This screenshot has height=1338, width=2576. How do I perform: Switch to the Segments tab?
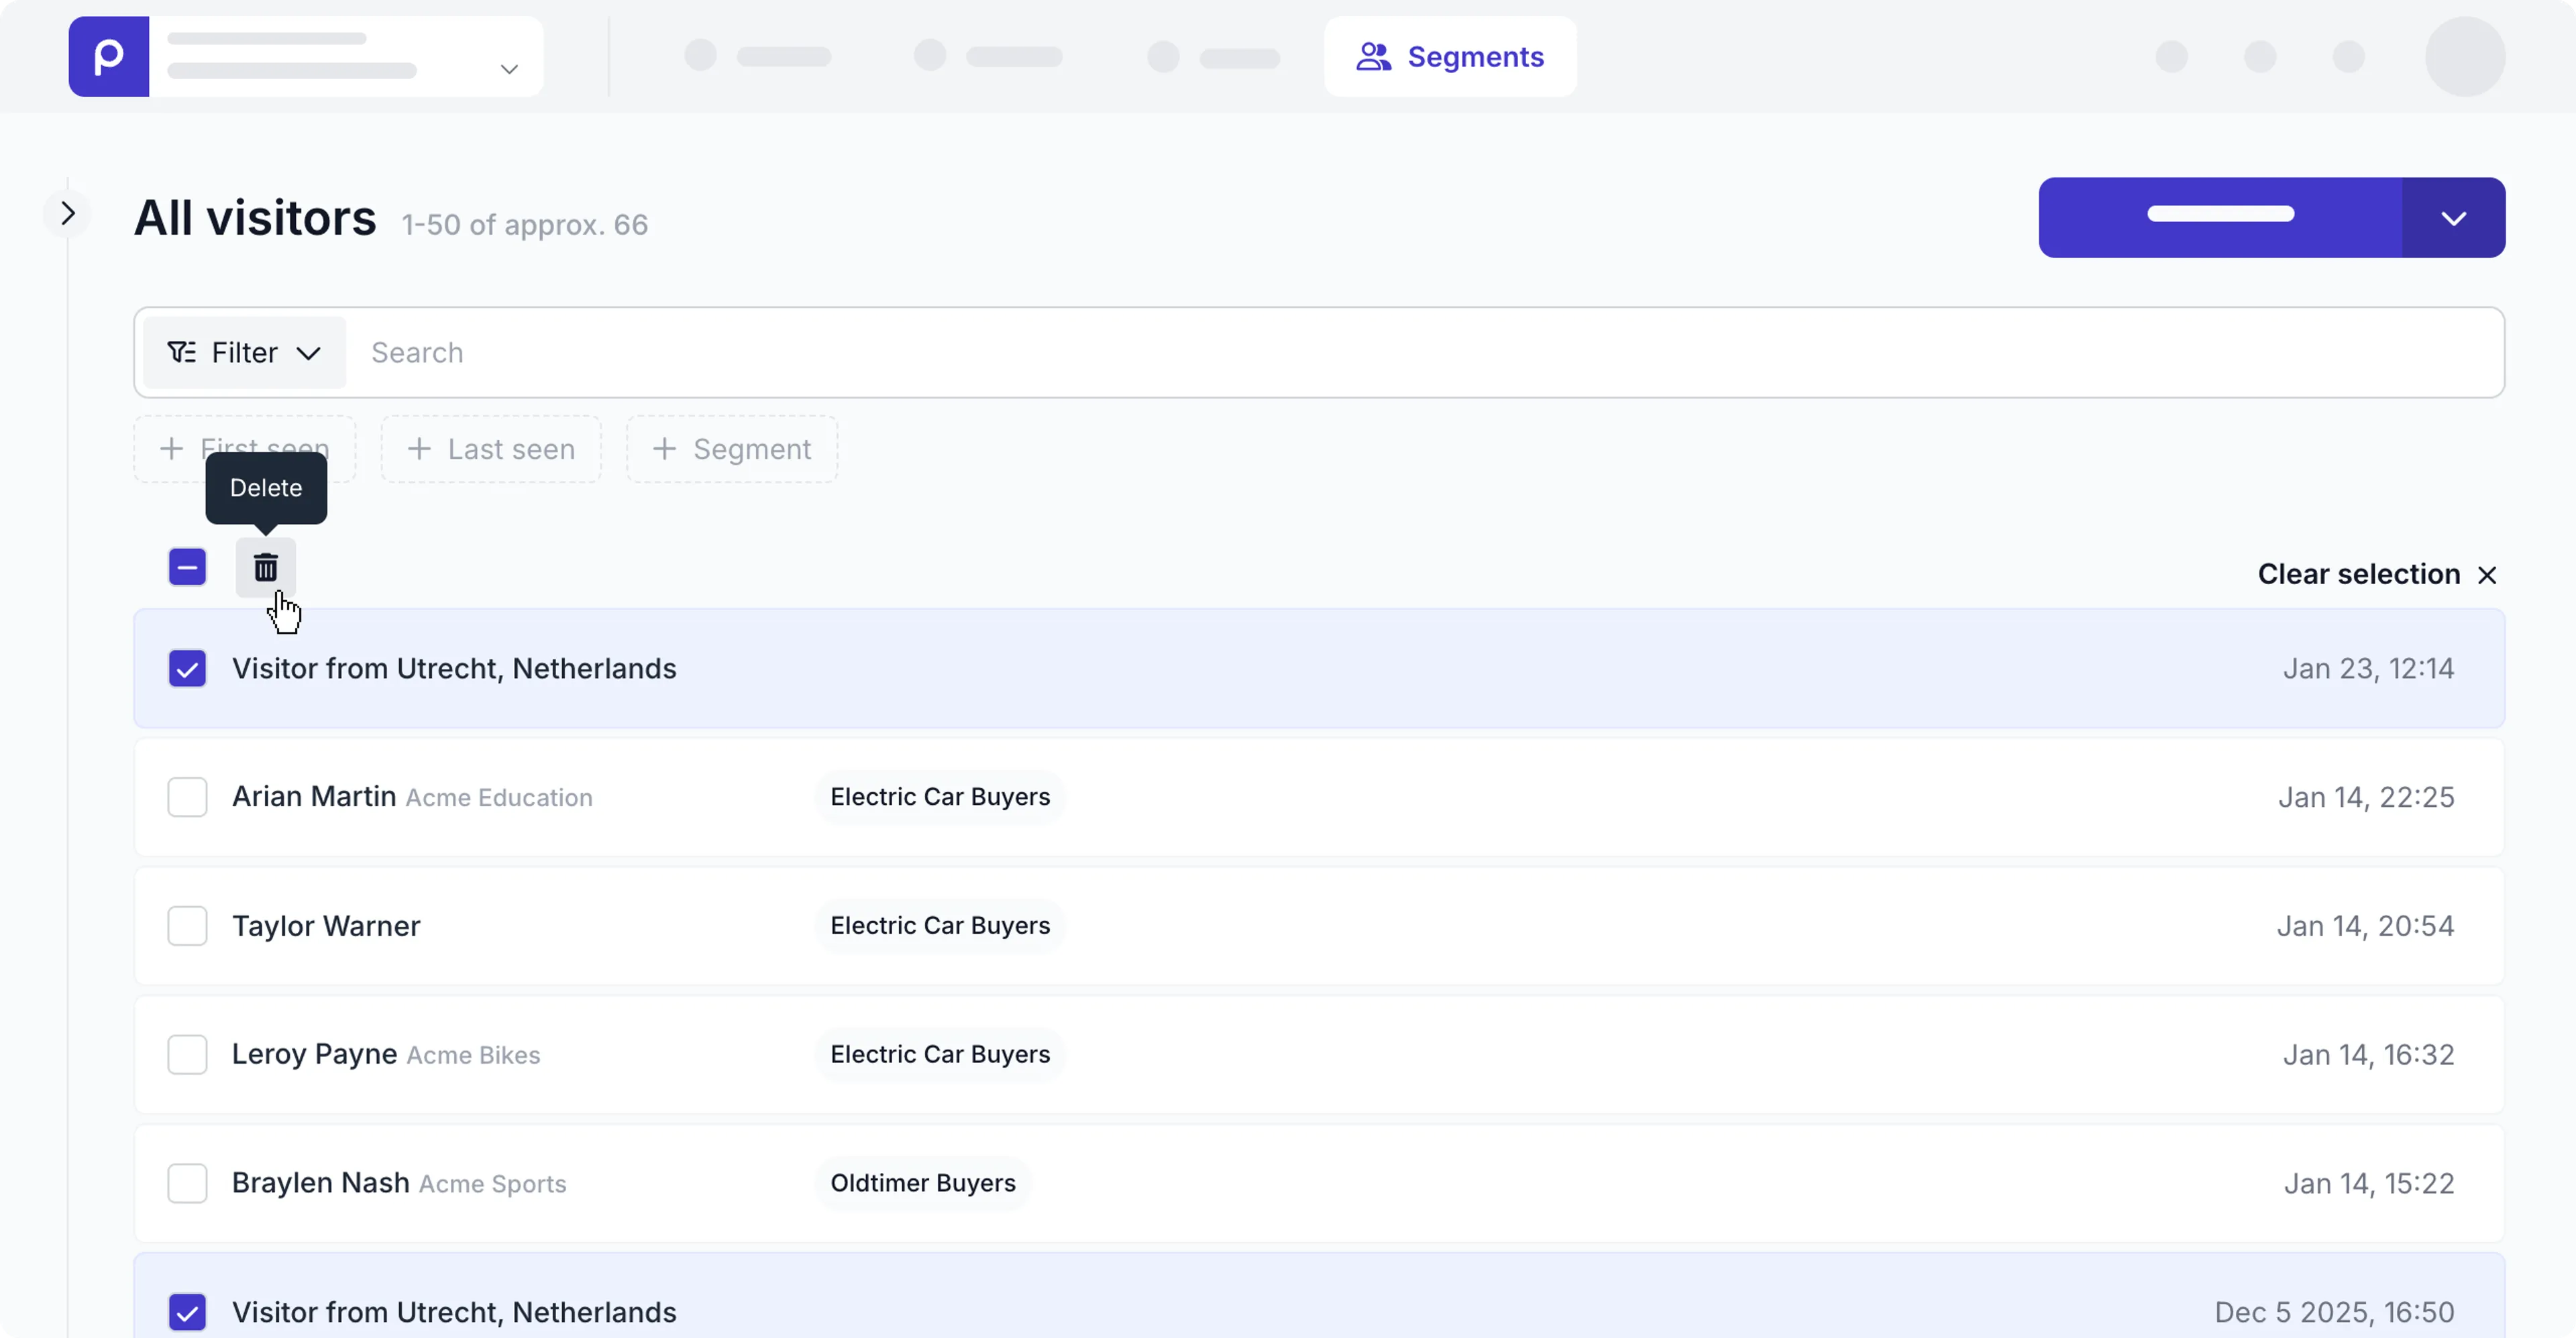point(1450,57)
